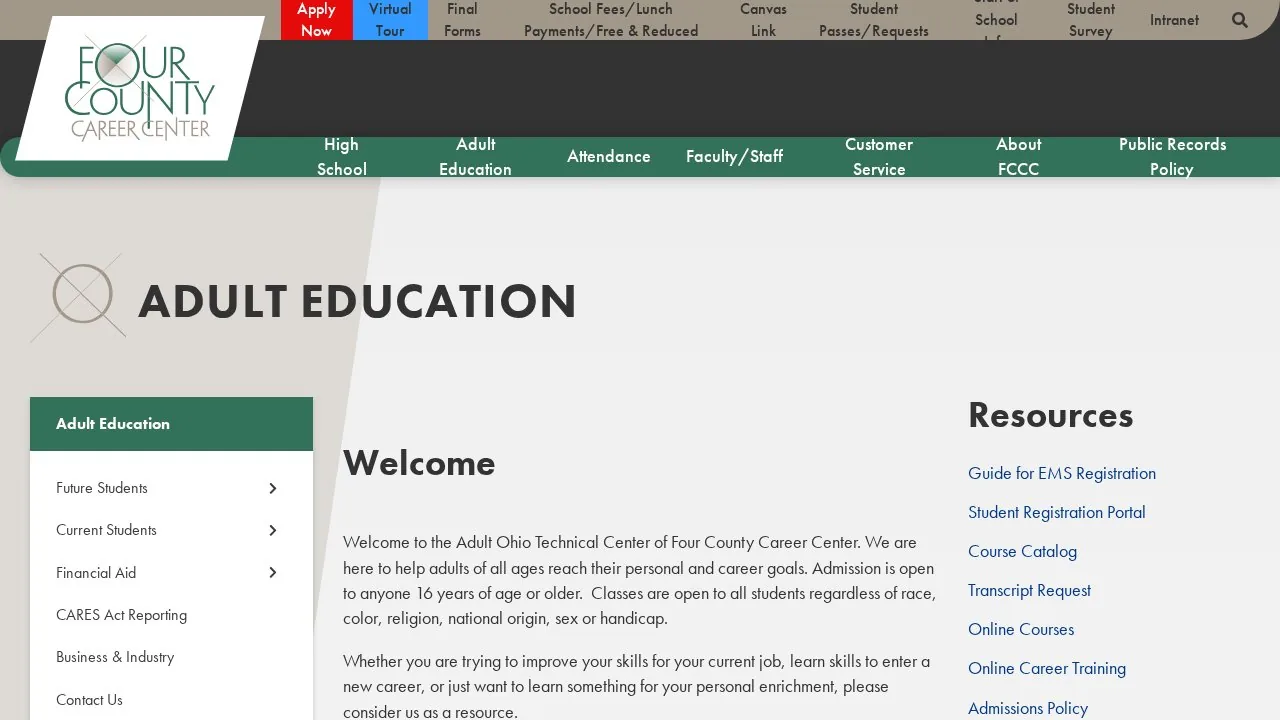View the Course Catalog resource link
1280x720 pixels.
tap(1022, 551)
